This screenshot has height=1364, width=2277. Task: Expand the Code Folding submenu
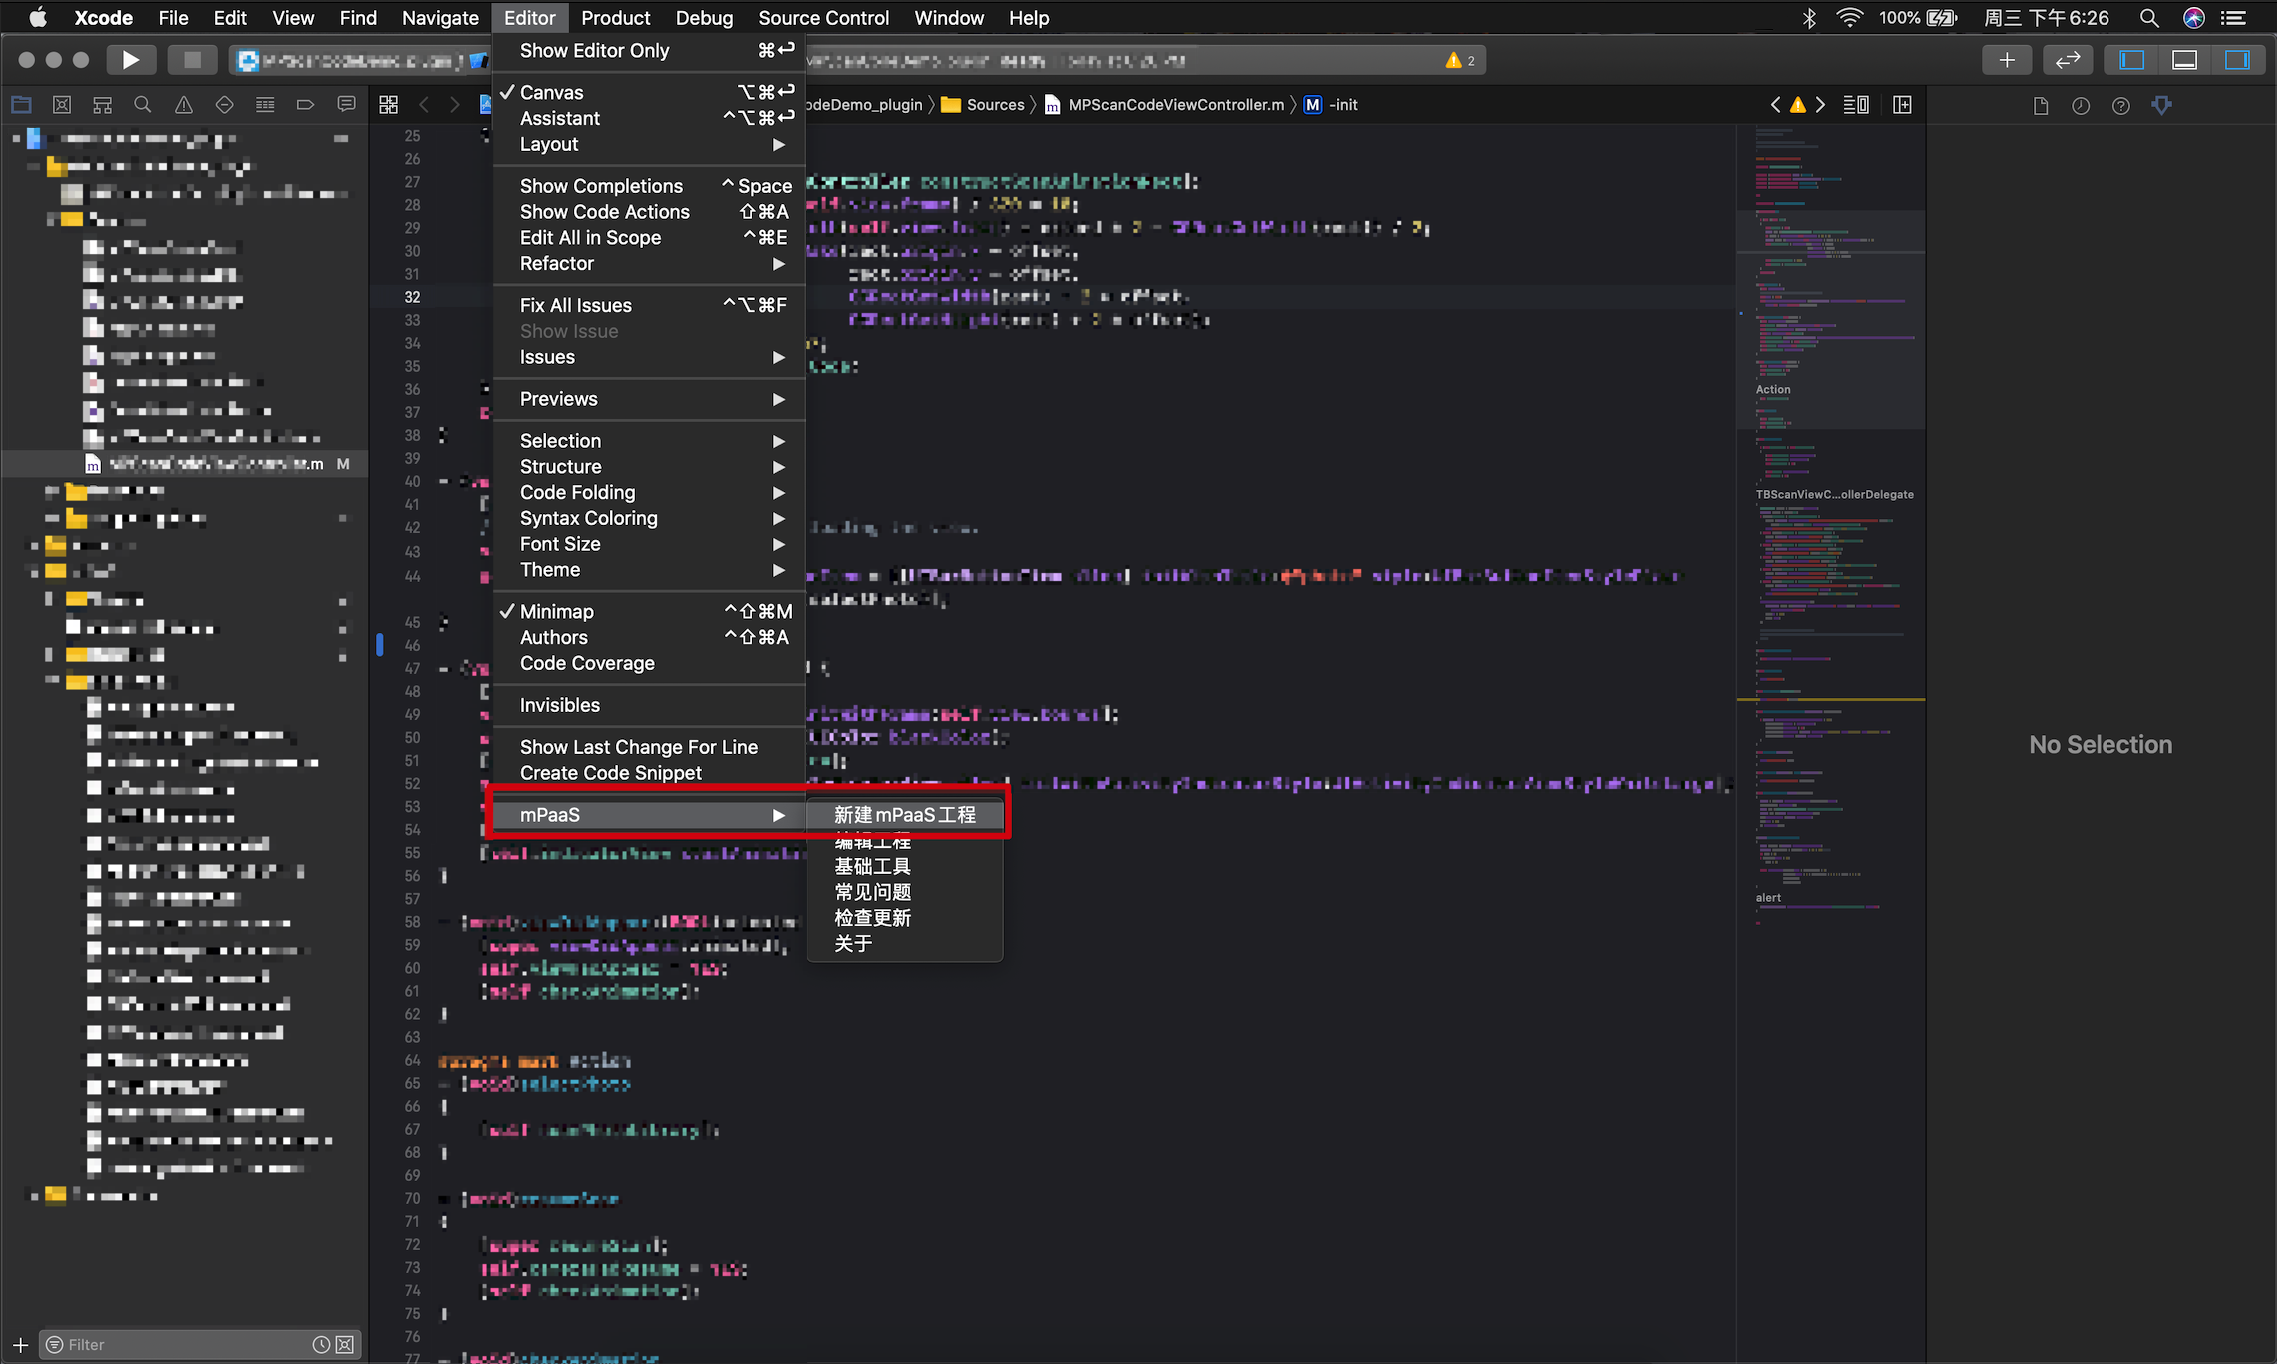point(649,492)
